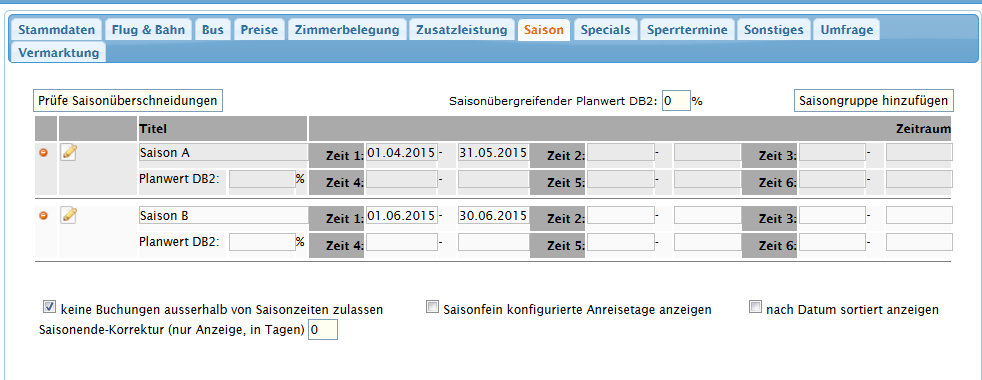Focus Saison B Zeit 5 end field

(708, 242)
